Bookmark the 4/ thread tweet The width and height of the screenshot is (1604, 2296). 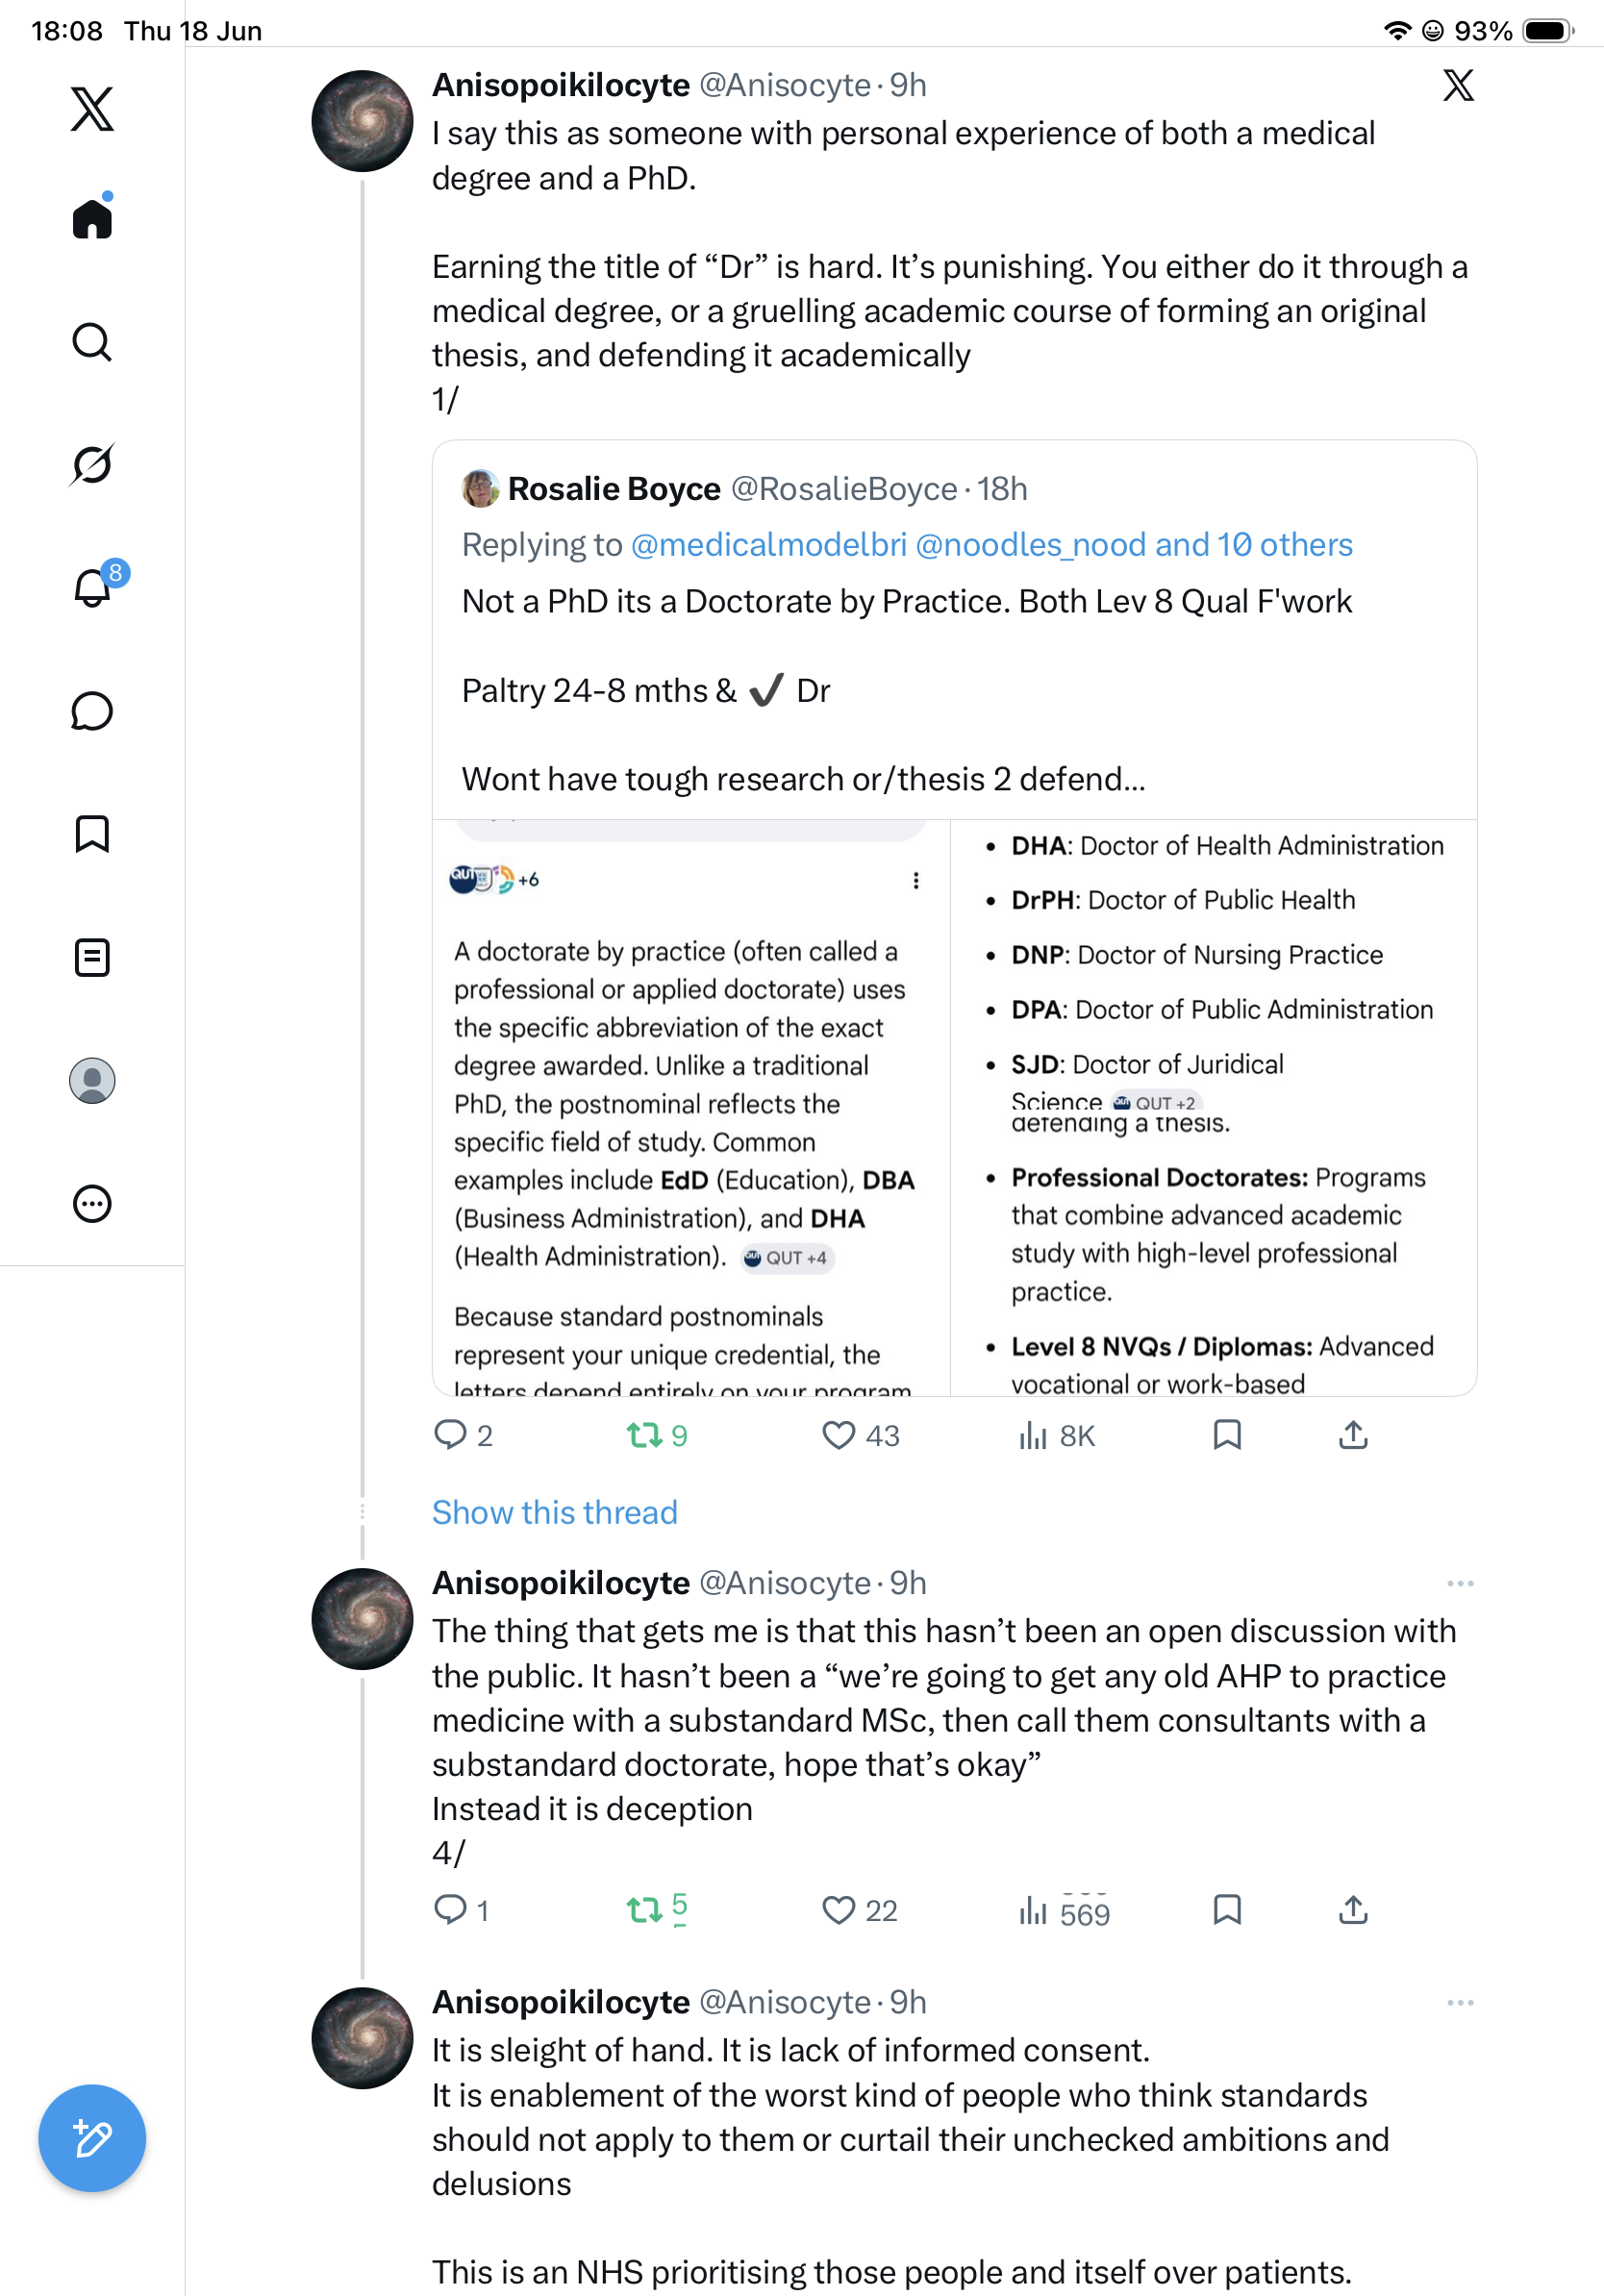1227,1910
